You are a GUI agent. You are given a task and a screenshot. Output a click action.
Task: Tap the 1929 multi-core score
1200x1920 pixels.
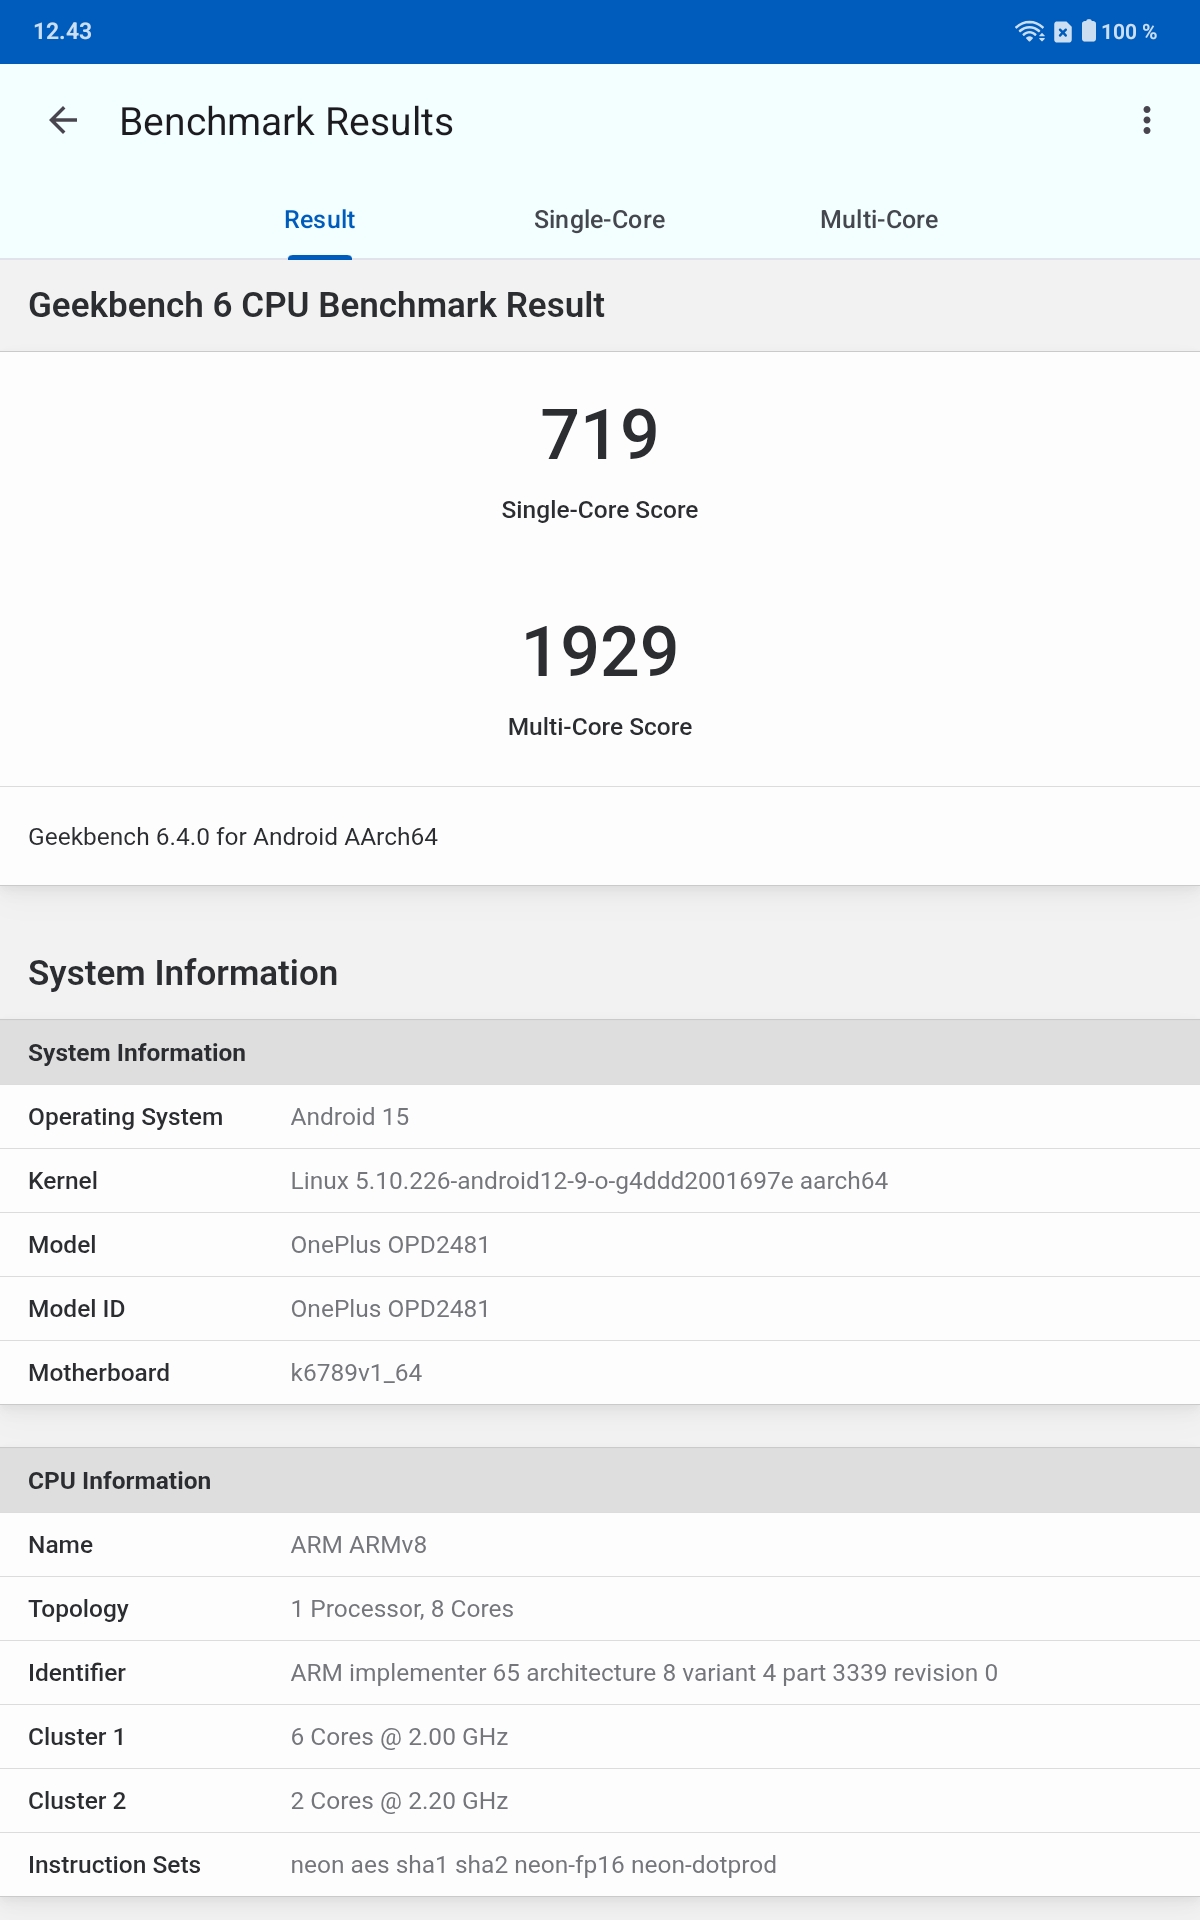[600, 652]
